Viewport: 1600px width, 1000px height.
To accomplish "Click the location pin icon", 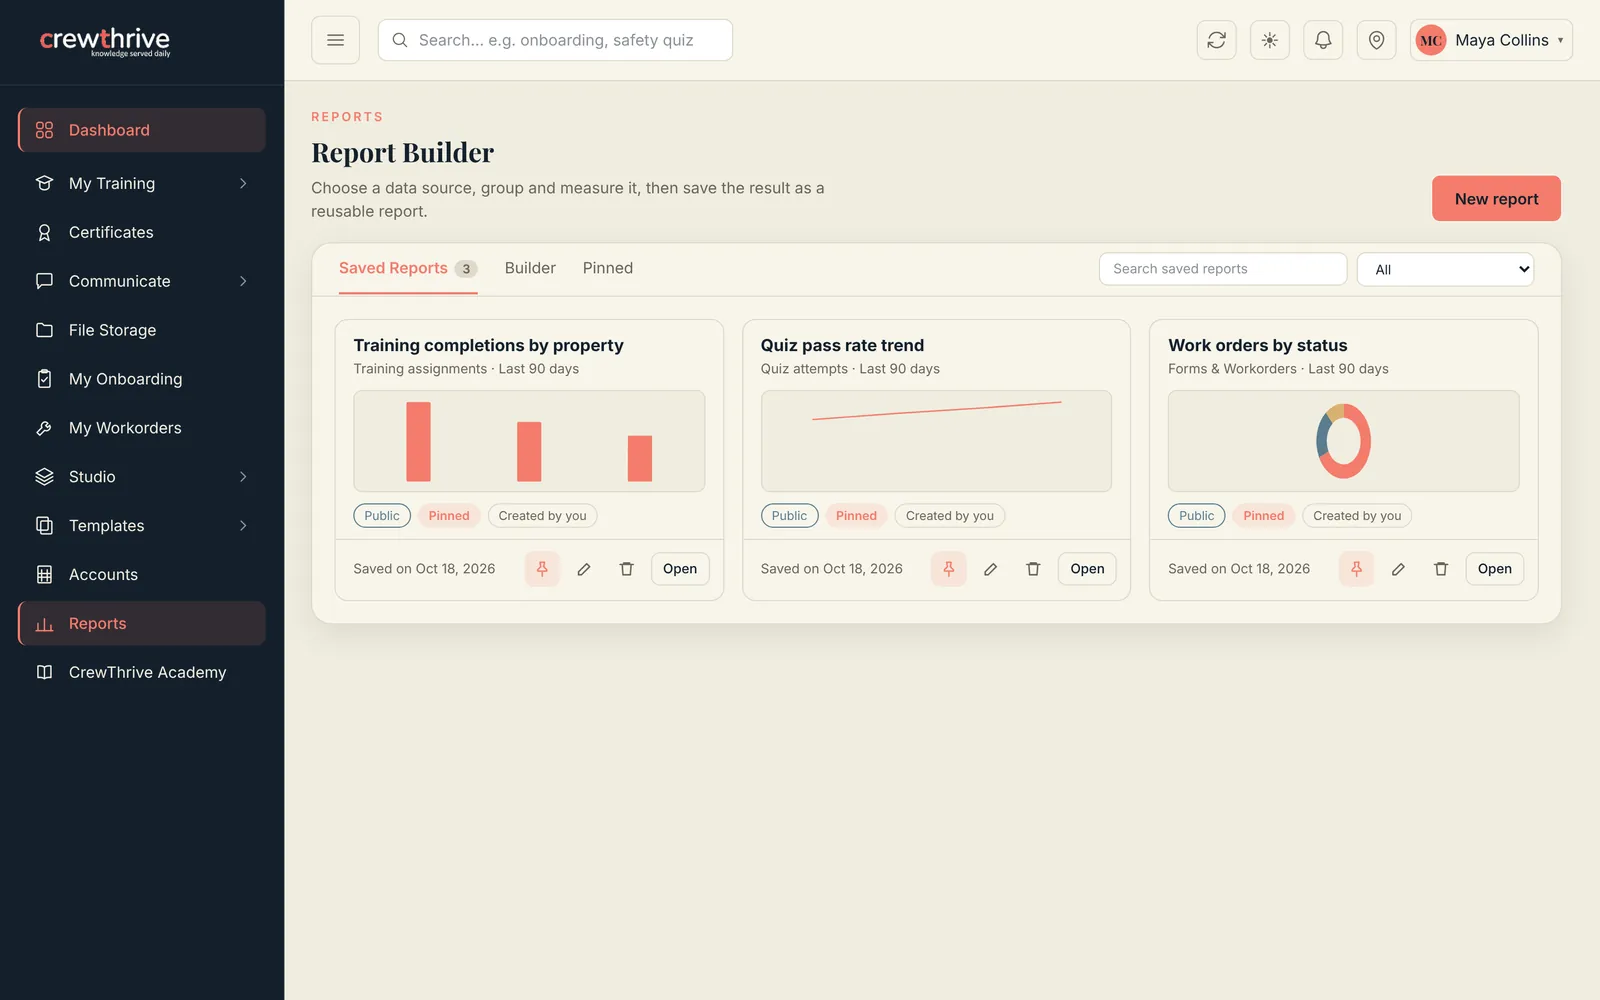I will click(1376, 40).
